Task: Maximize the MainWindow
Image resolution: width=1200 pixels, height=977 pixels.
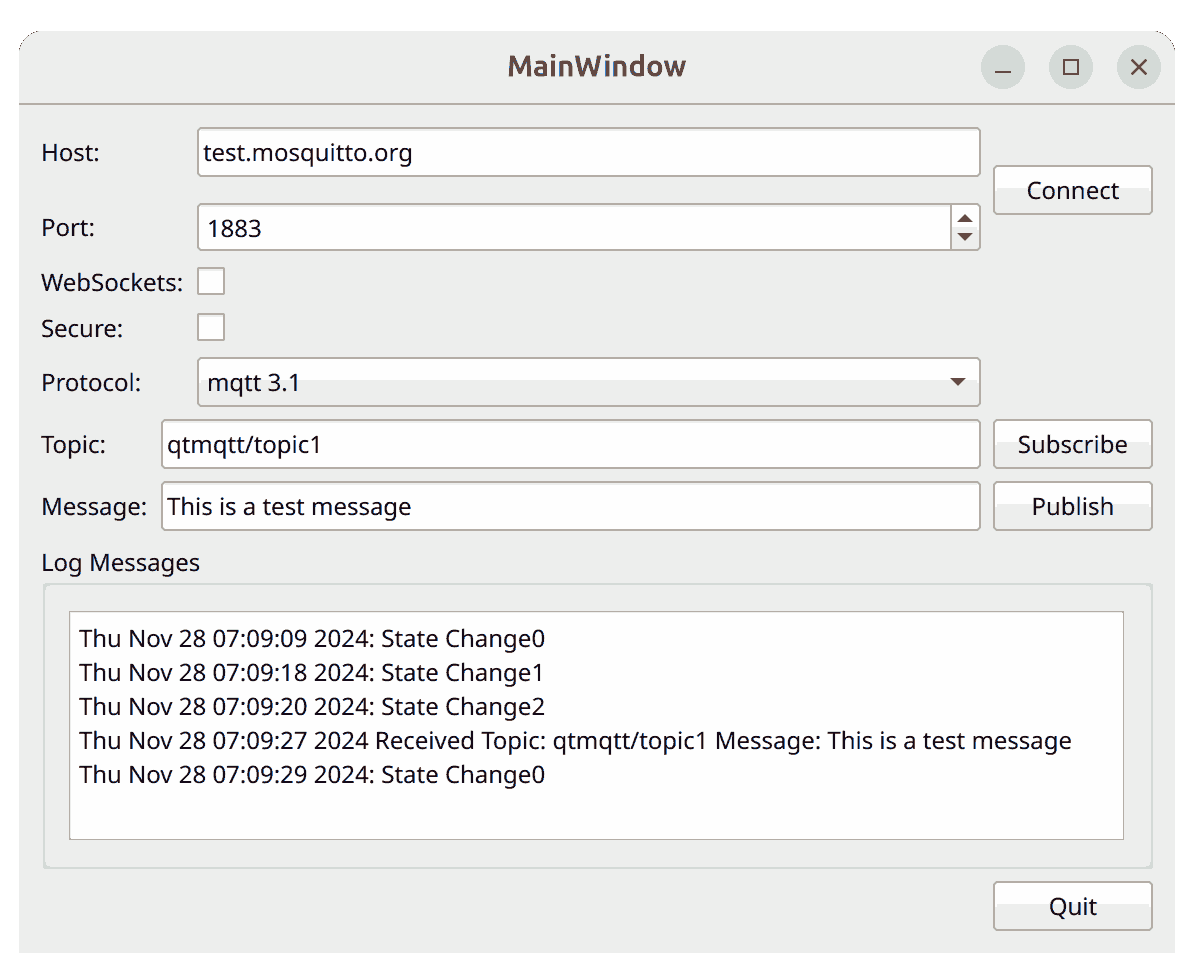Action: coord(1070,67)
